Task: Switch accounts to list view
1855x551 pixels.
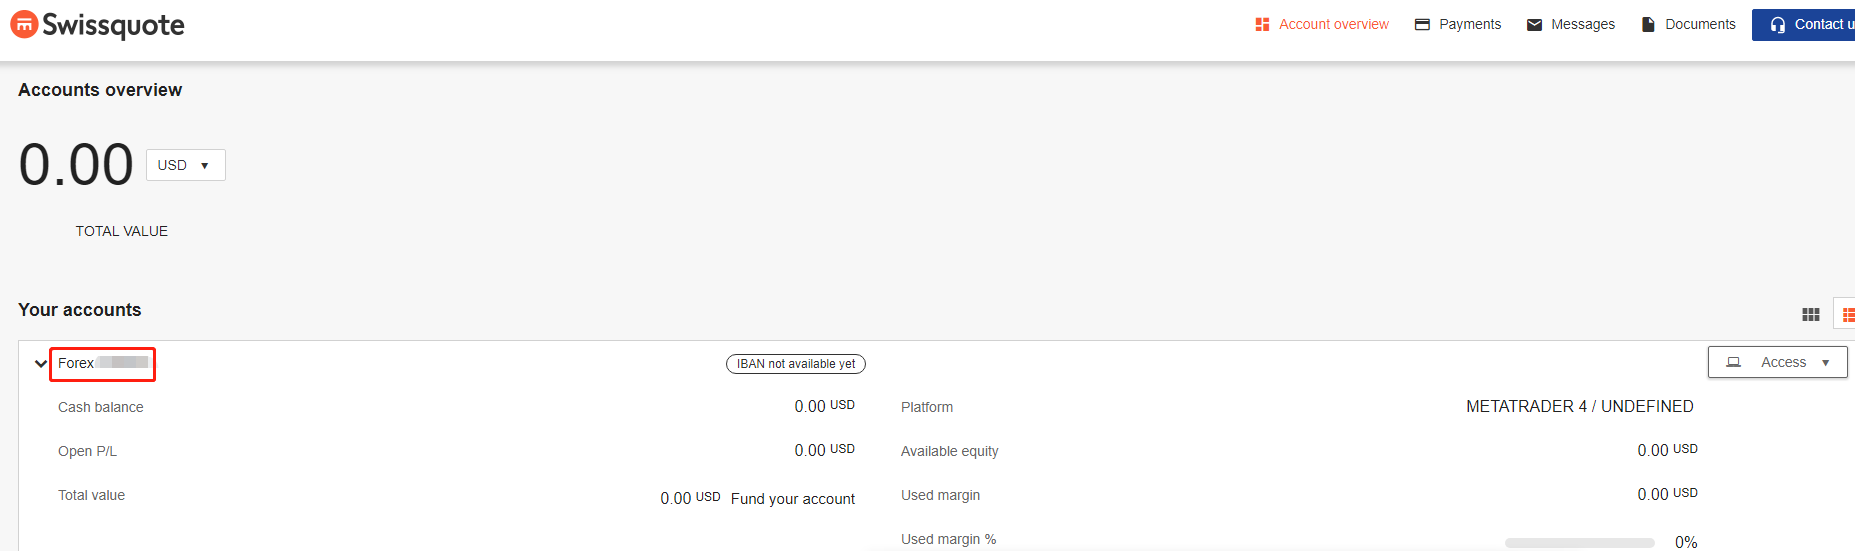Action: pyautogui.click(x=1847, y=315)
